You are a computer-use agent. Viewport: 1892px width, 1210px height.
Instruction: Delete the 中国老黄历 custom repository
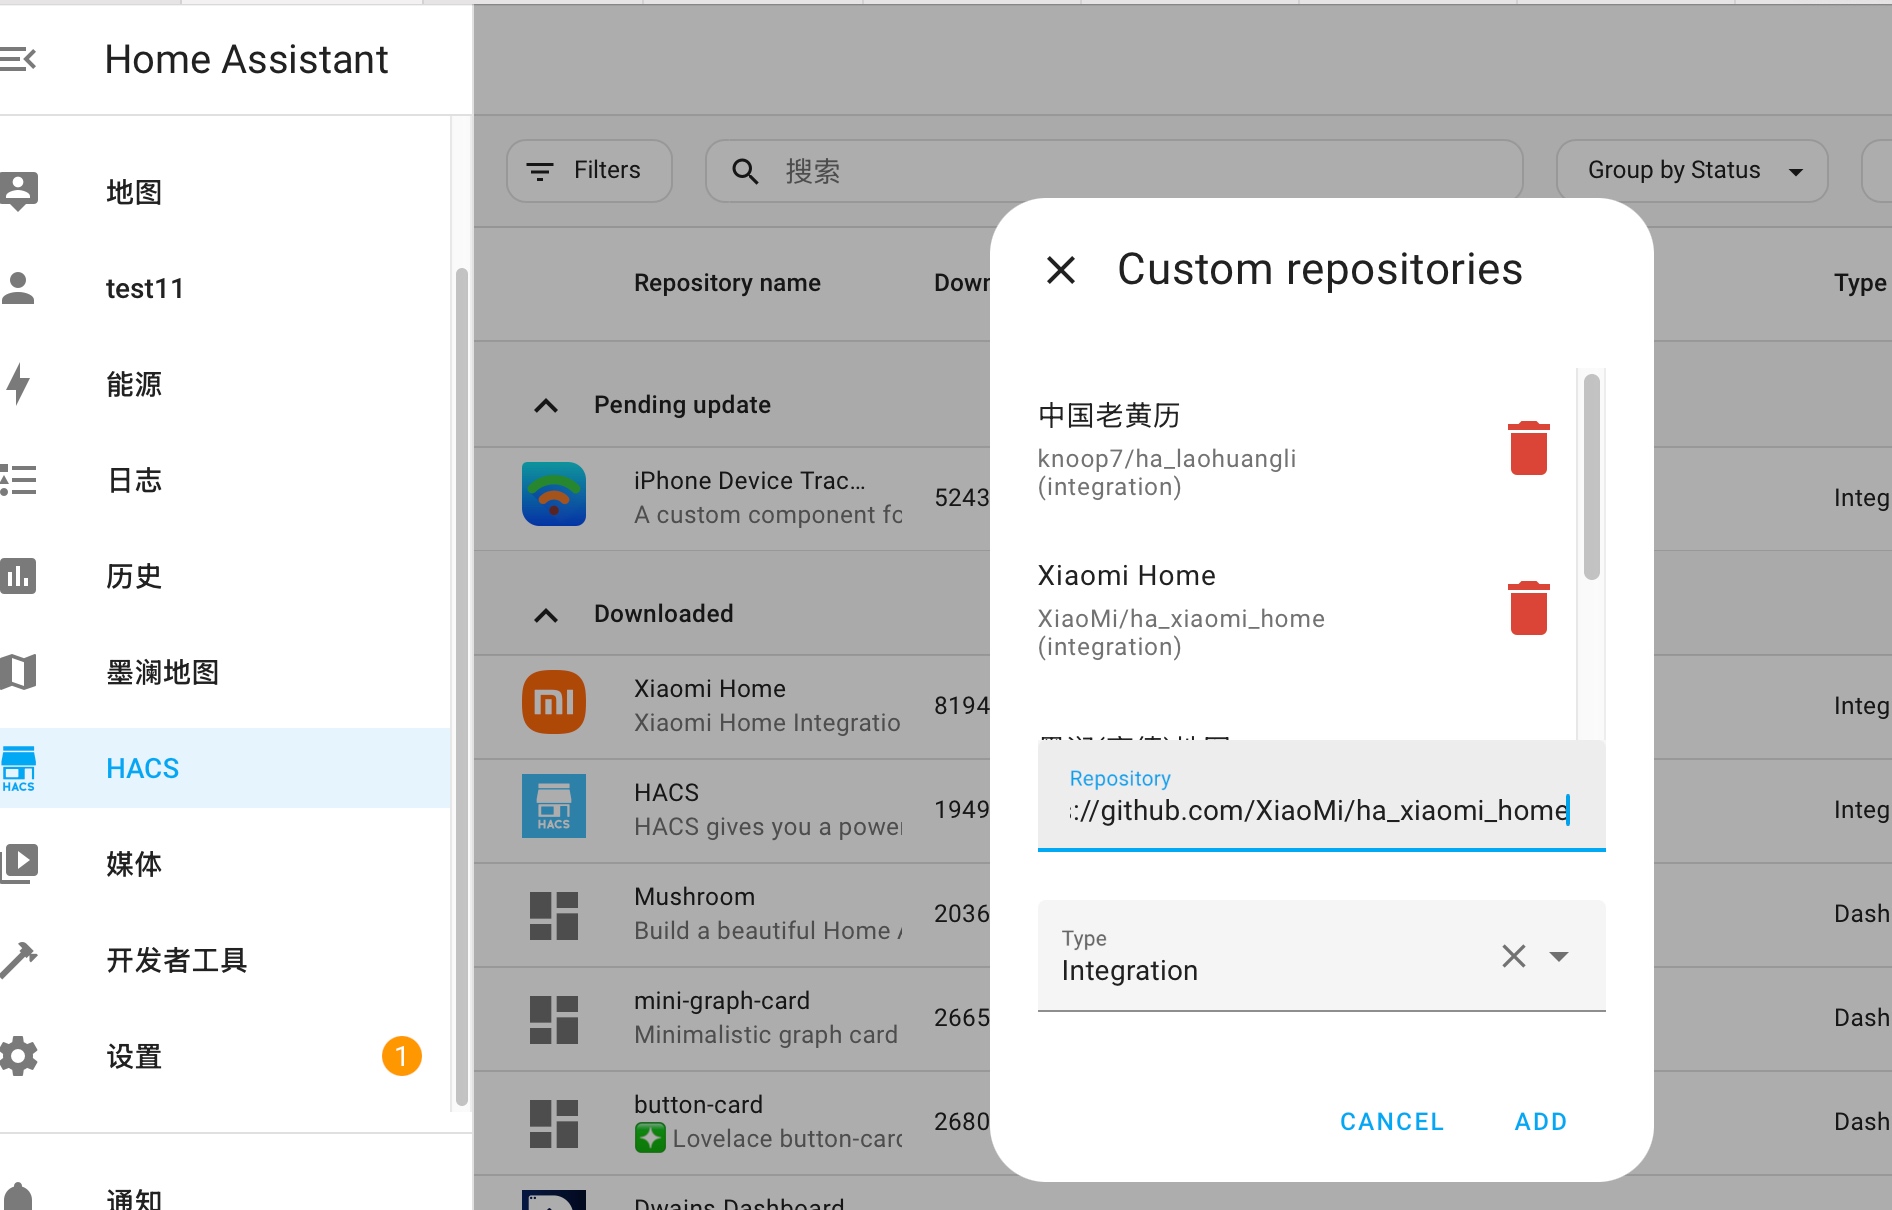1529,448
